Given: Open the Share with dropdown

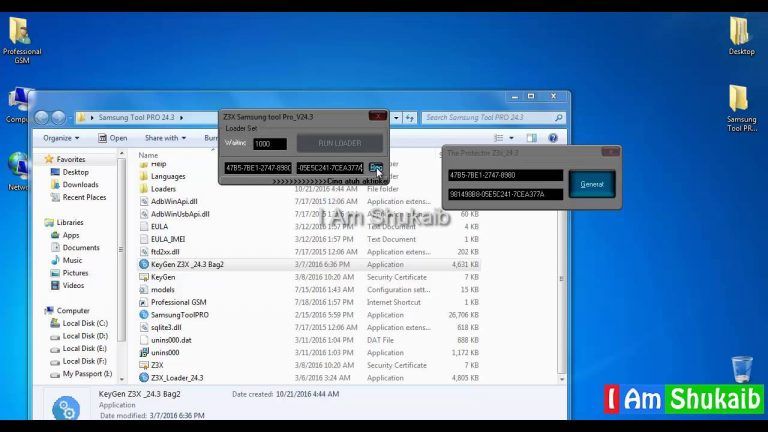Looking at the screenshot, I should (x=165, y=138).
